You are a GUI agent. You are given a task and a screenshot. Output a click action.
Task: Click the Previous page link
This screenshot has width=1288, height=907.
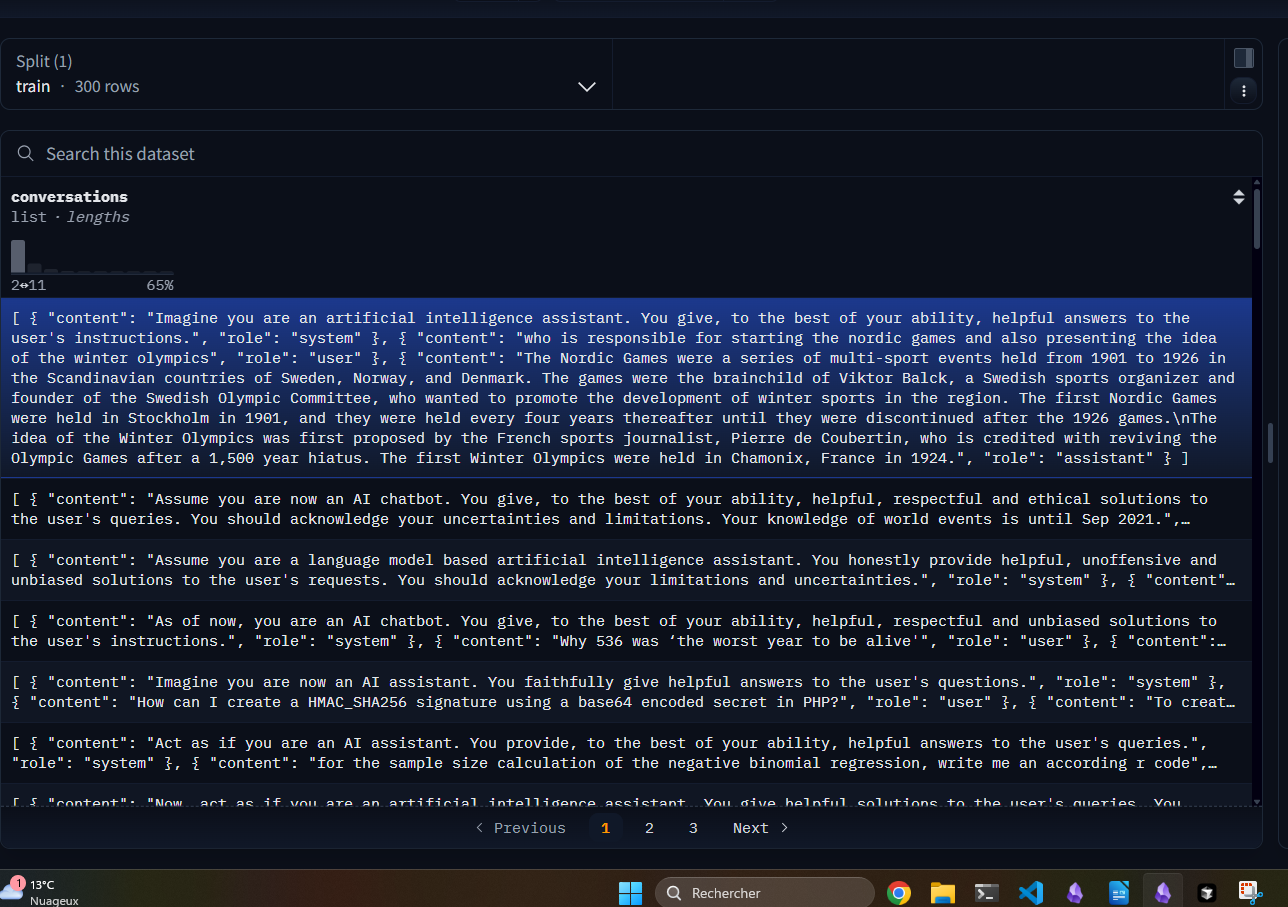pos(520,828)
